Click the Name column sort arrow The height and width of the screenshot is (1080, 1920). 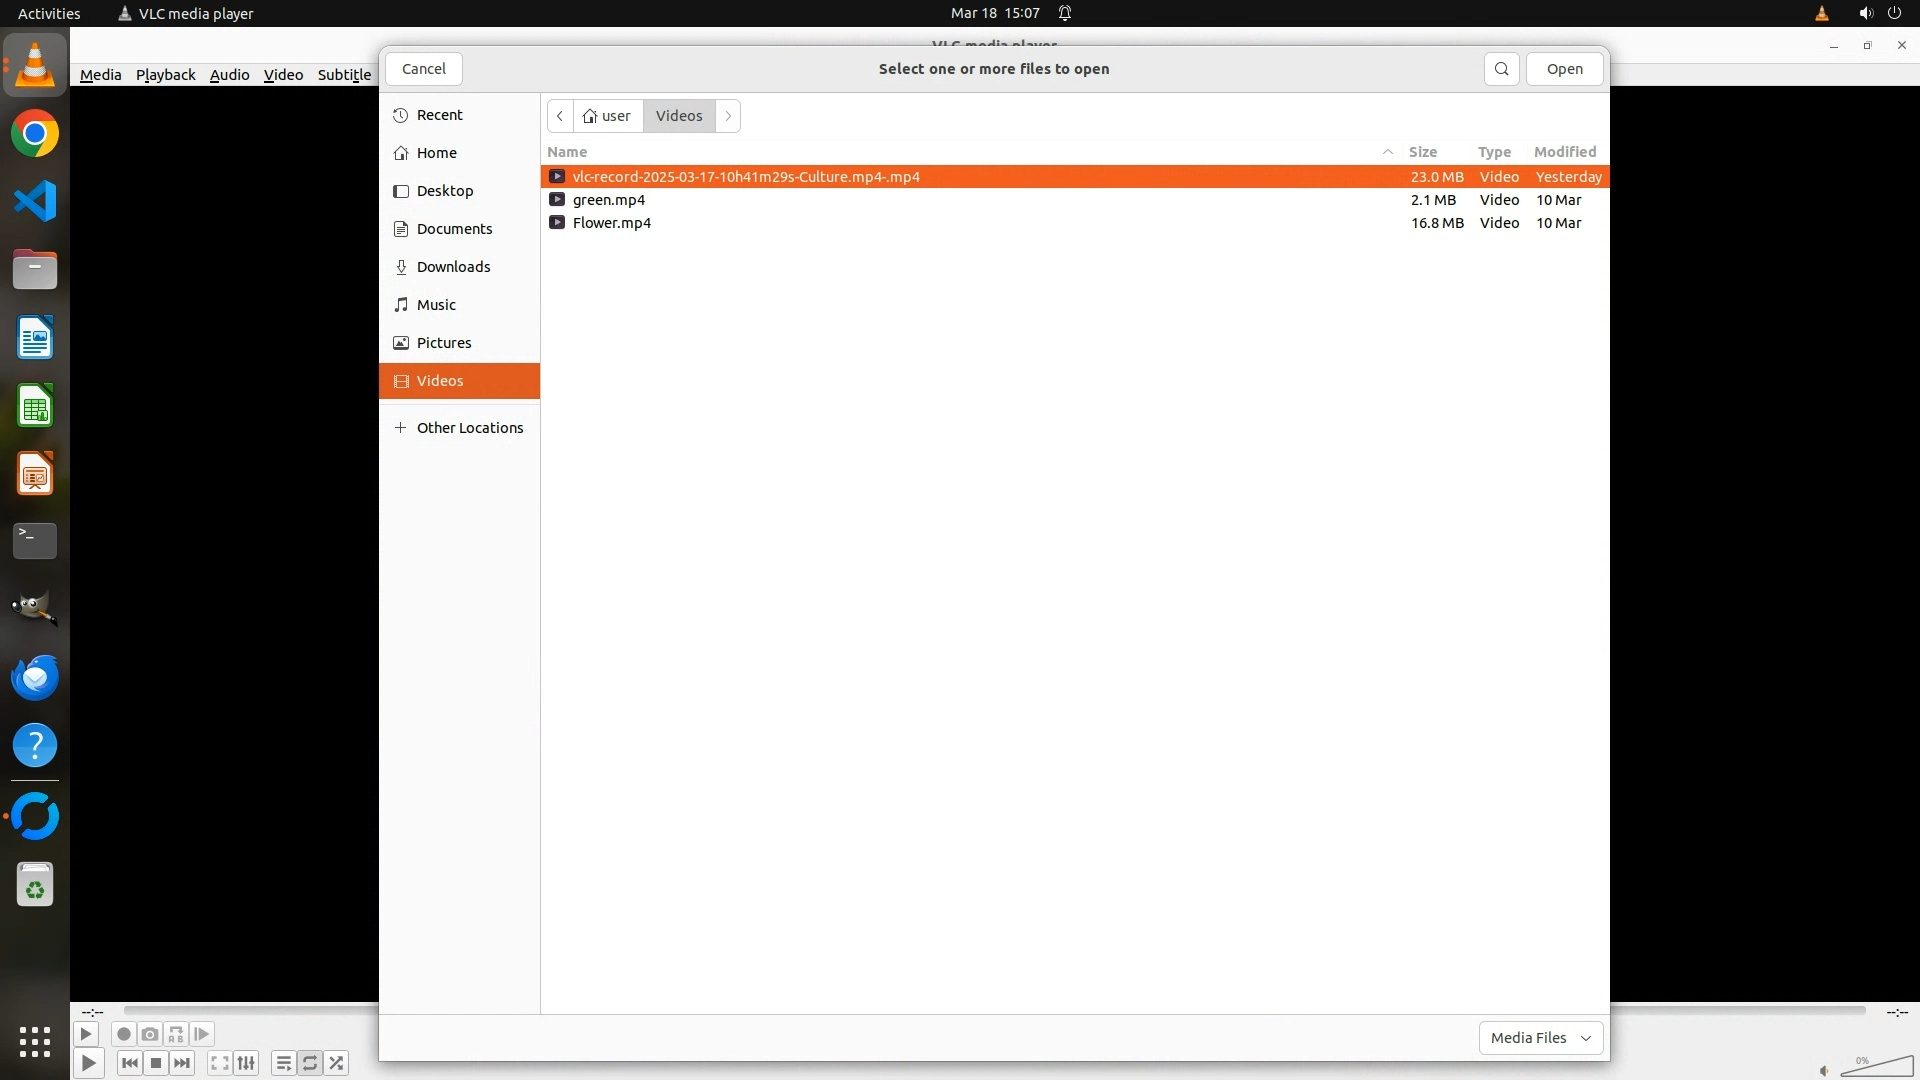1388,152
